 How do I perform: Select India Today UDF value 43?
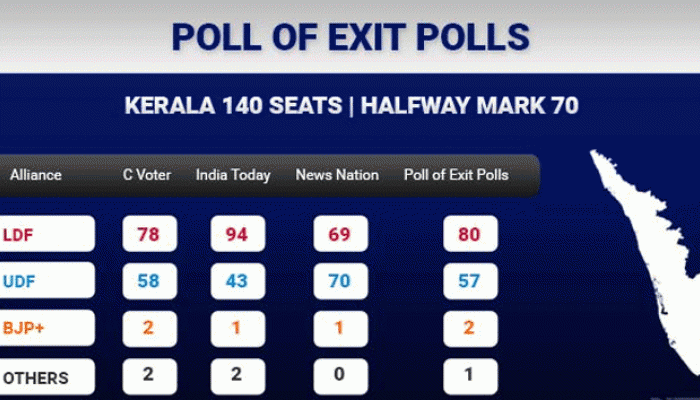click(238, 281)
